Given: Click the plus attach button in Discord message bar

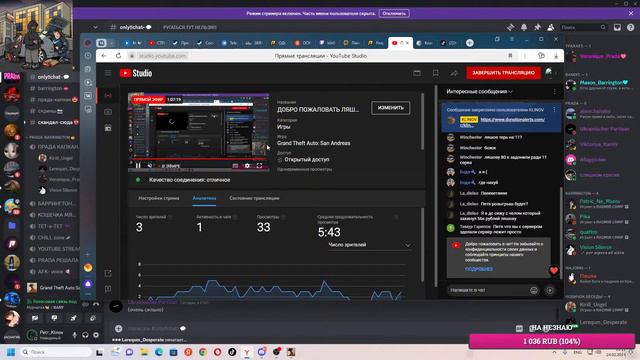Looking at the screenshot, I should tap(118, 328).
